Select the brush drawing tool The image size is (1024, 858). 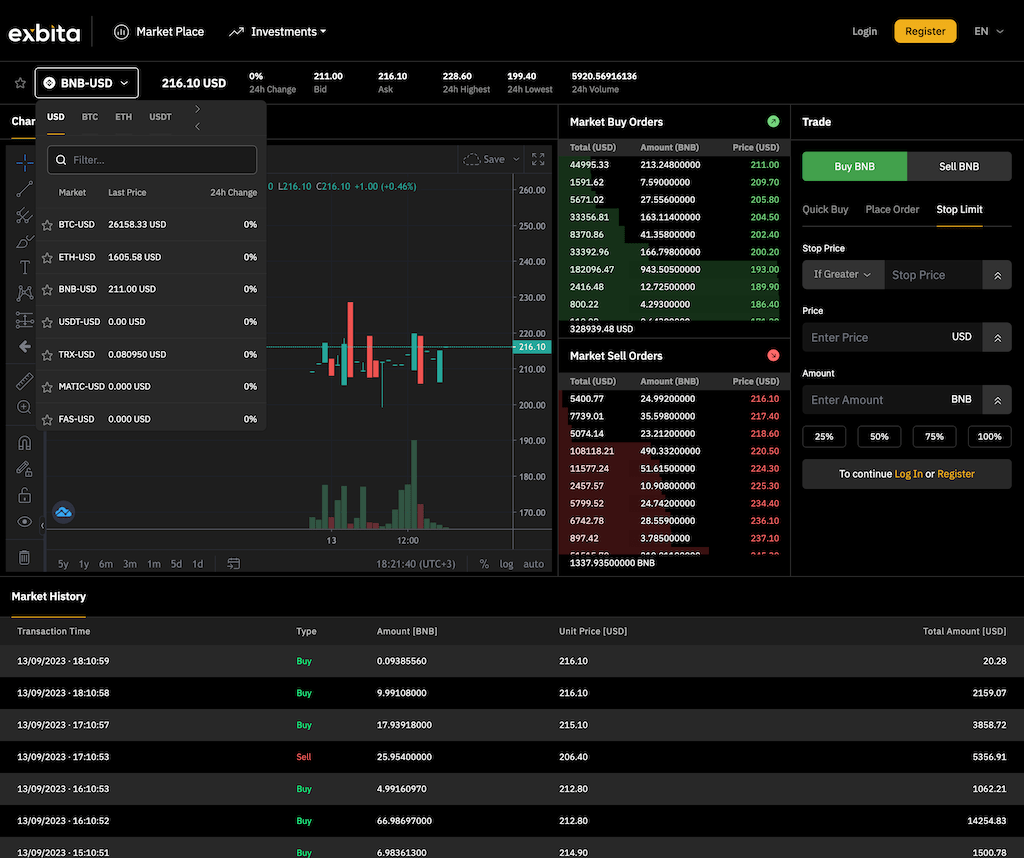point(24,242)
